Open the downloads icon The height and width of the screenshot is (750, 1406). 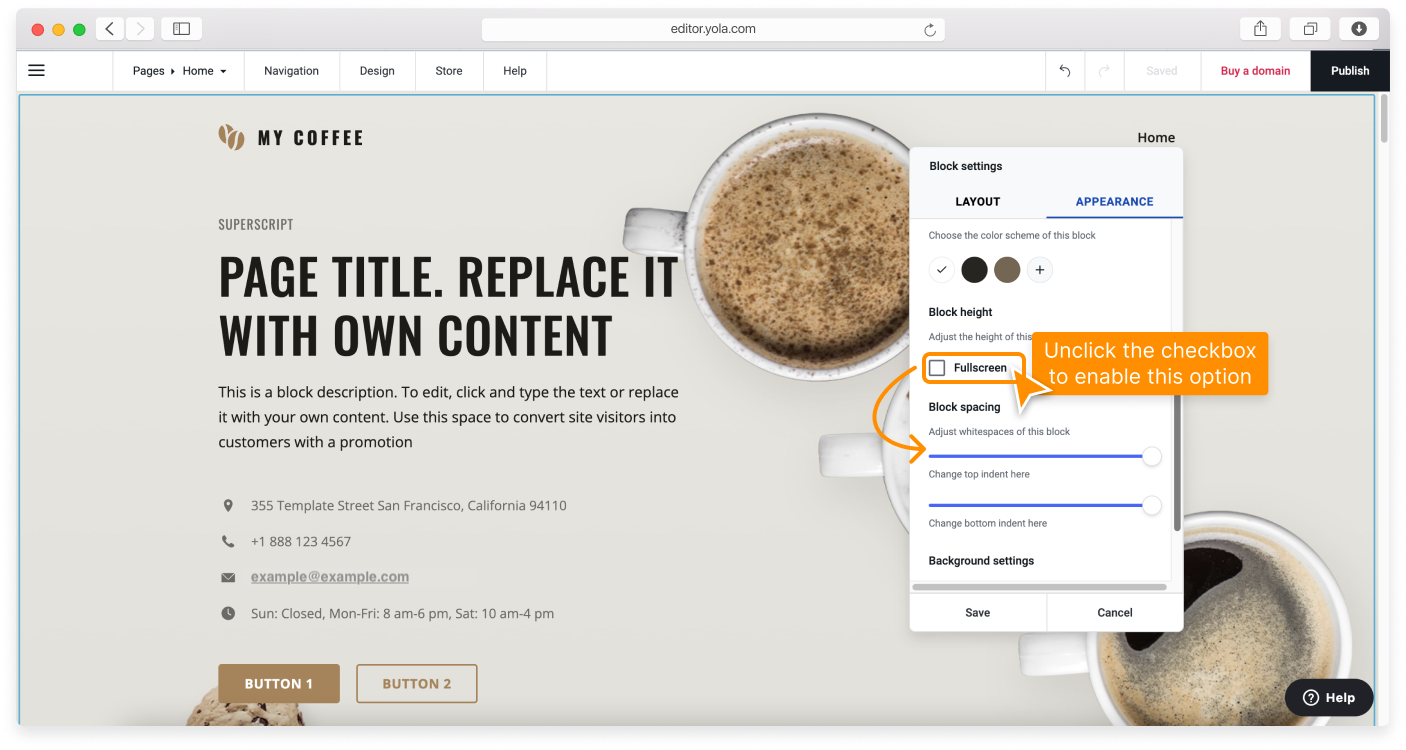pyautogui.click(x=1359, y=29)
